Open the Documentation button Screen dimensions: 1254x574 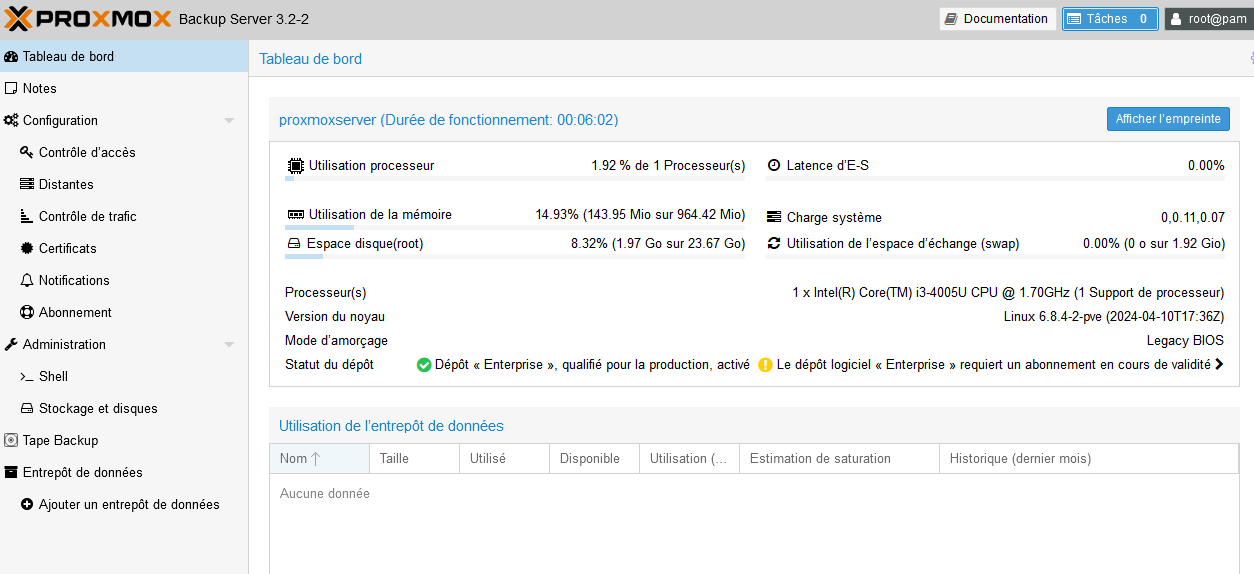point(997,19)
